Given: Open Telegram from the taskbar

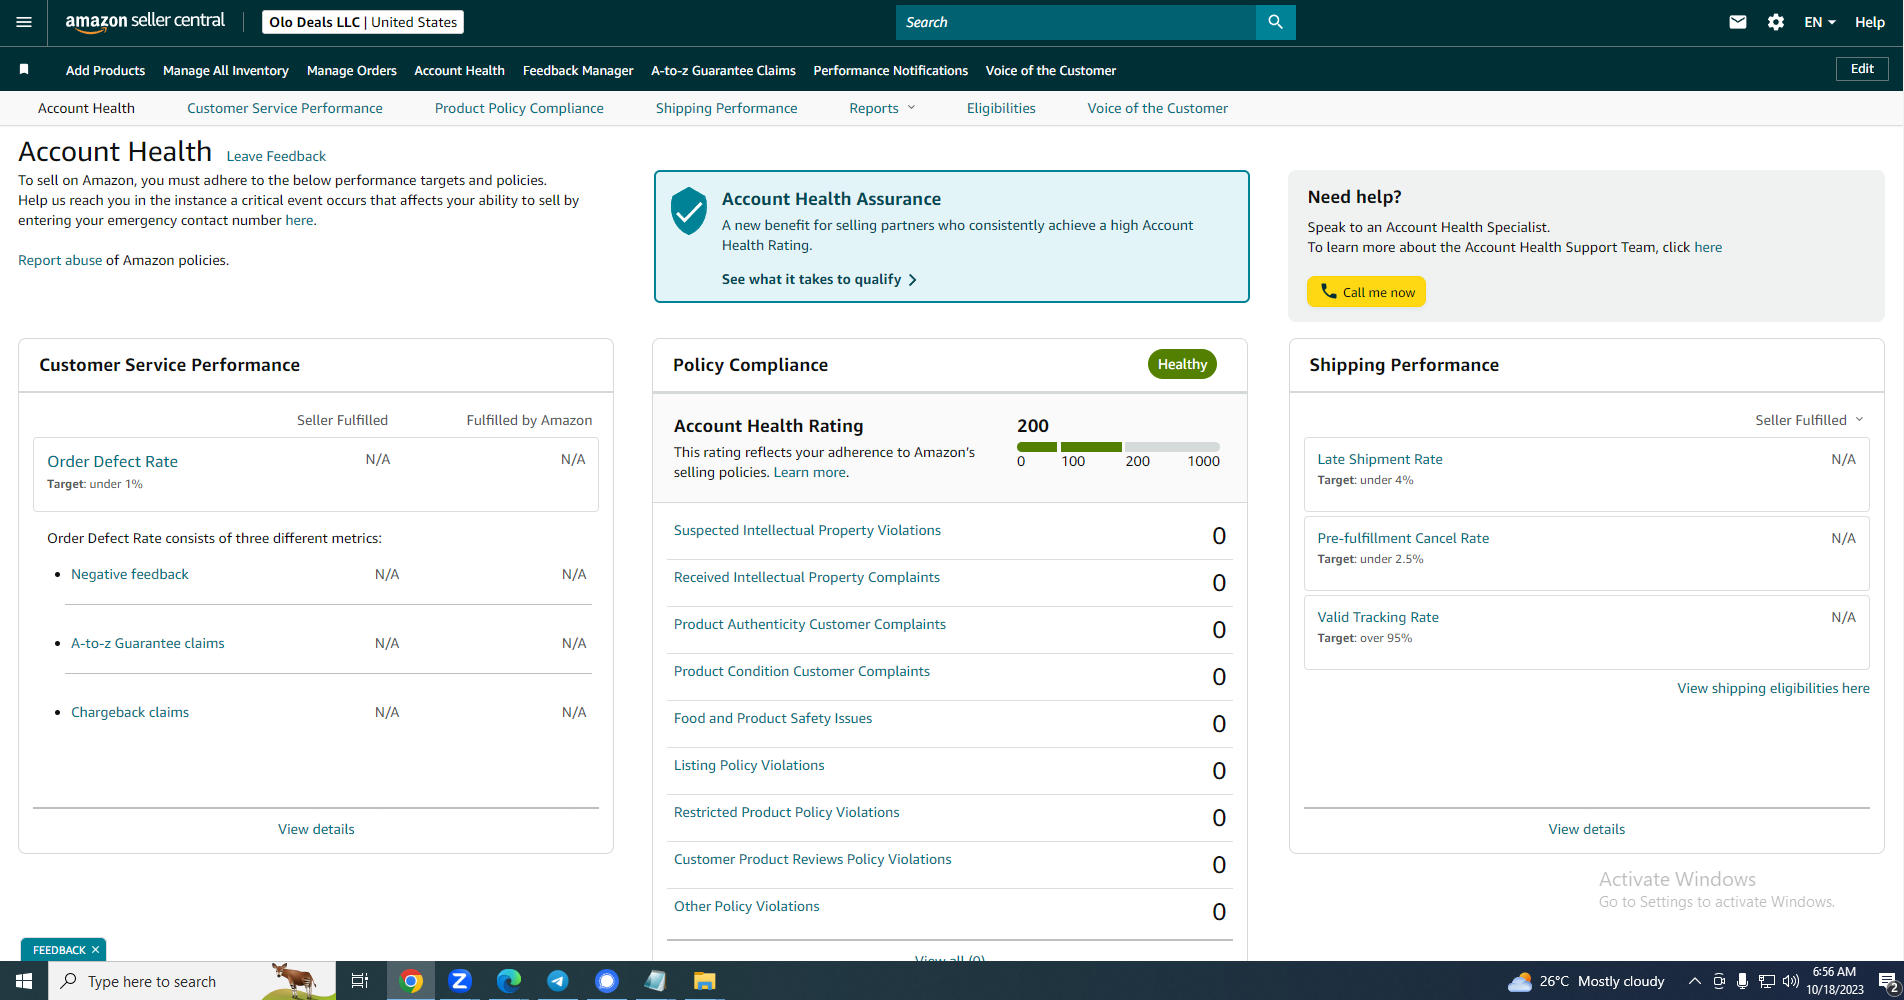Looking at the screenshot, I should coord(558,981).
